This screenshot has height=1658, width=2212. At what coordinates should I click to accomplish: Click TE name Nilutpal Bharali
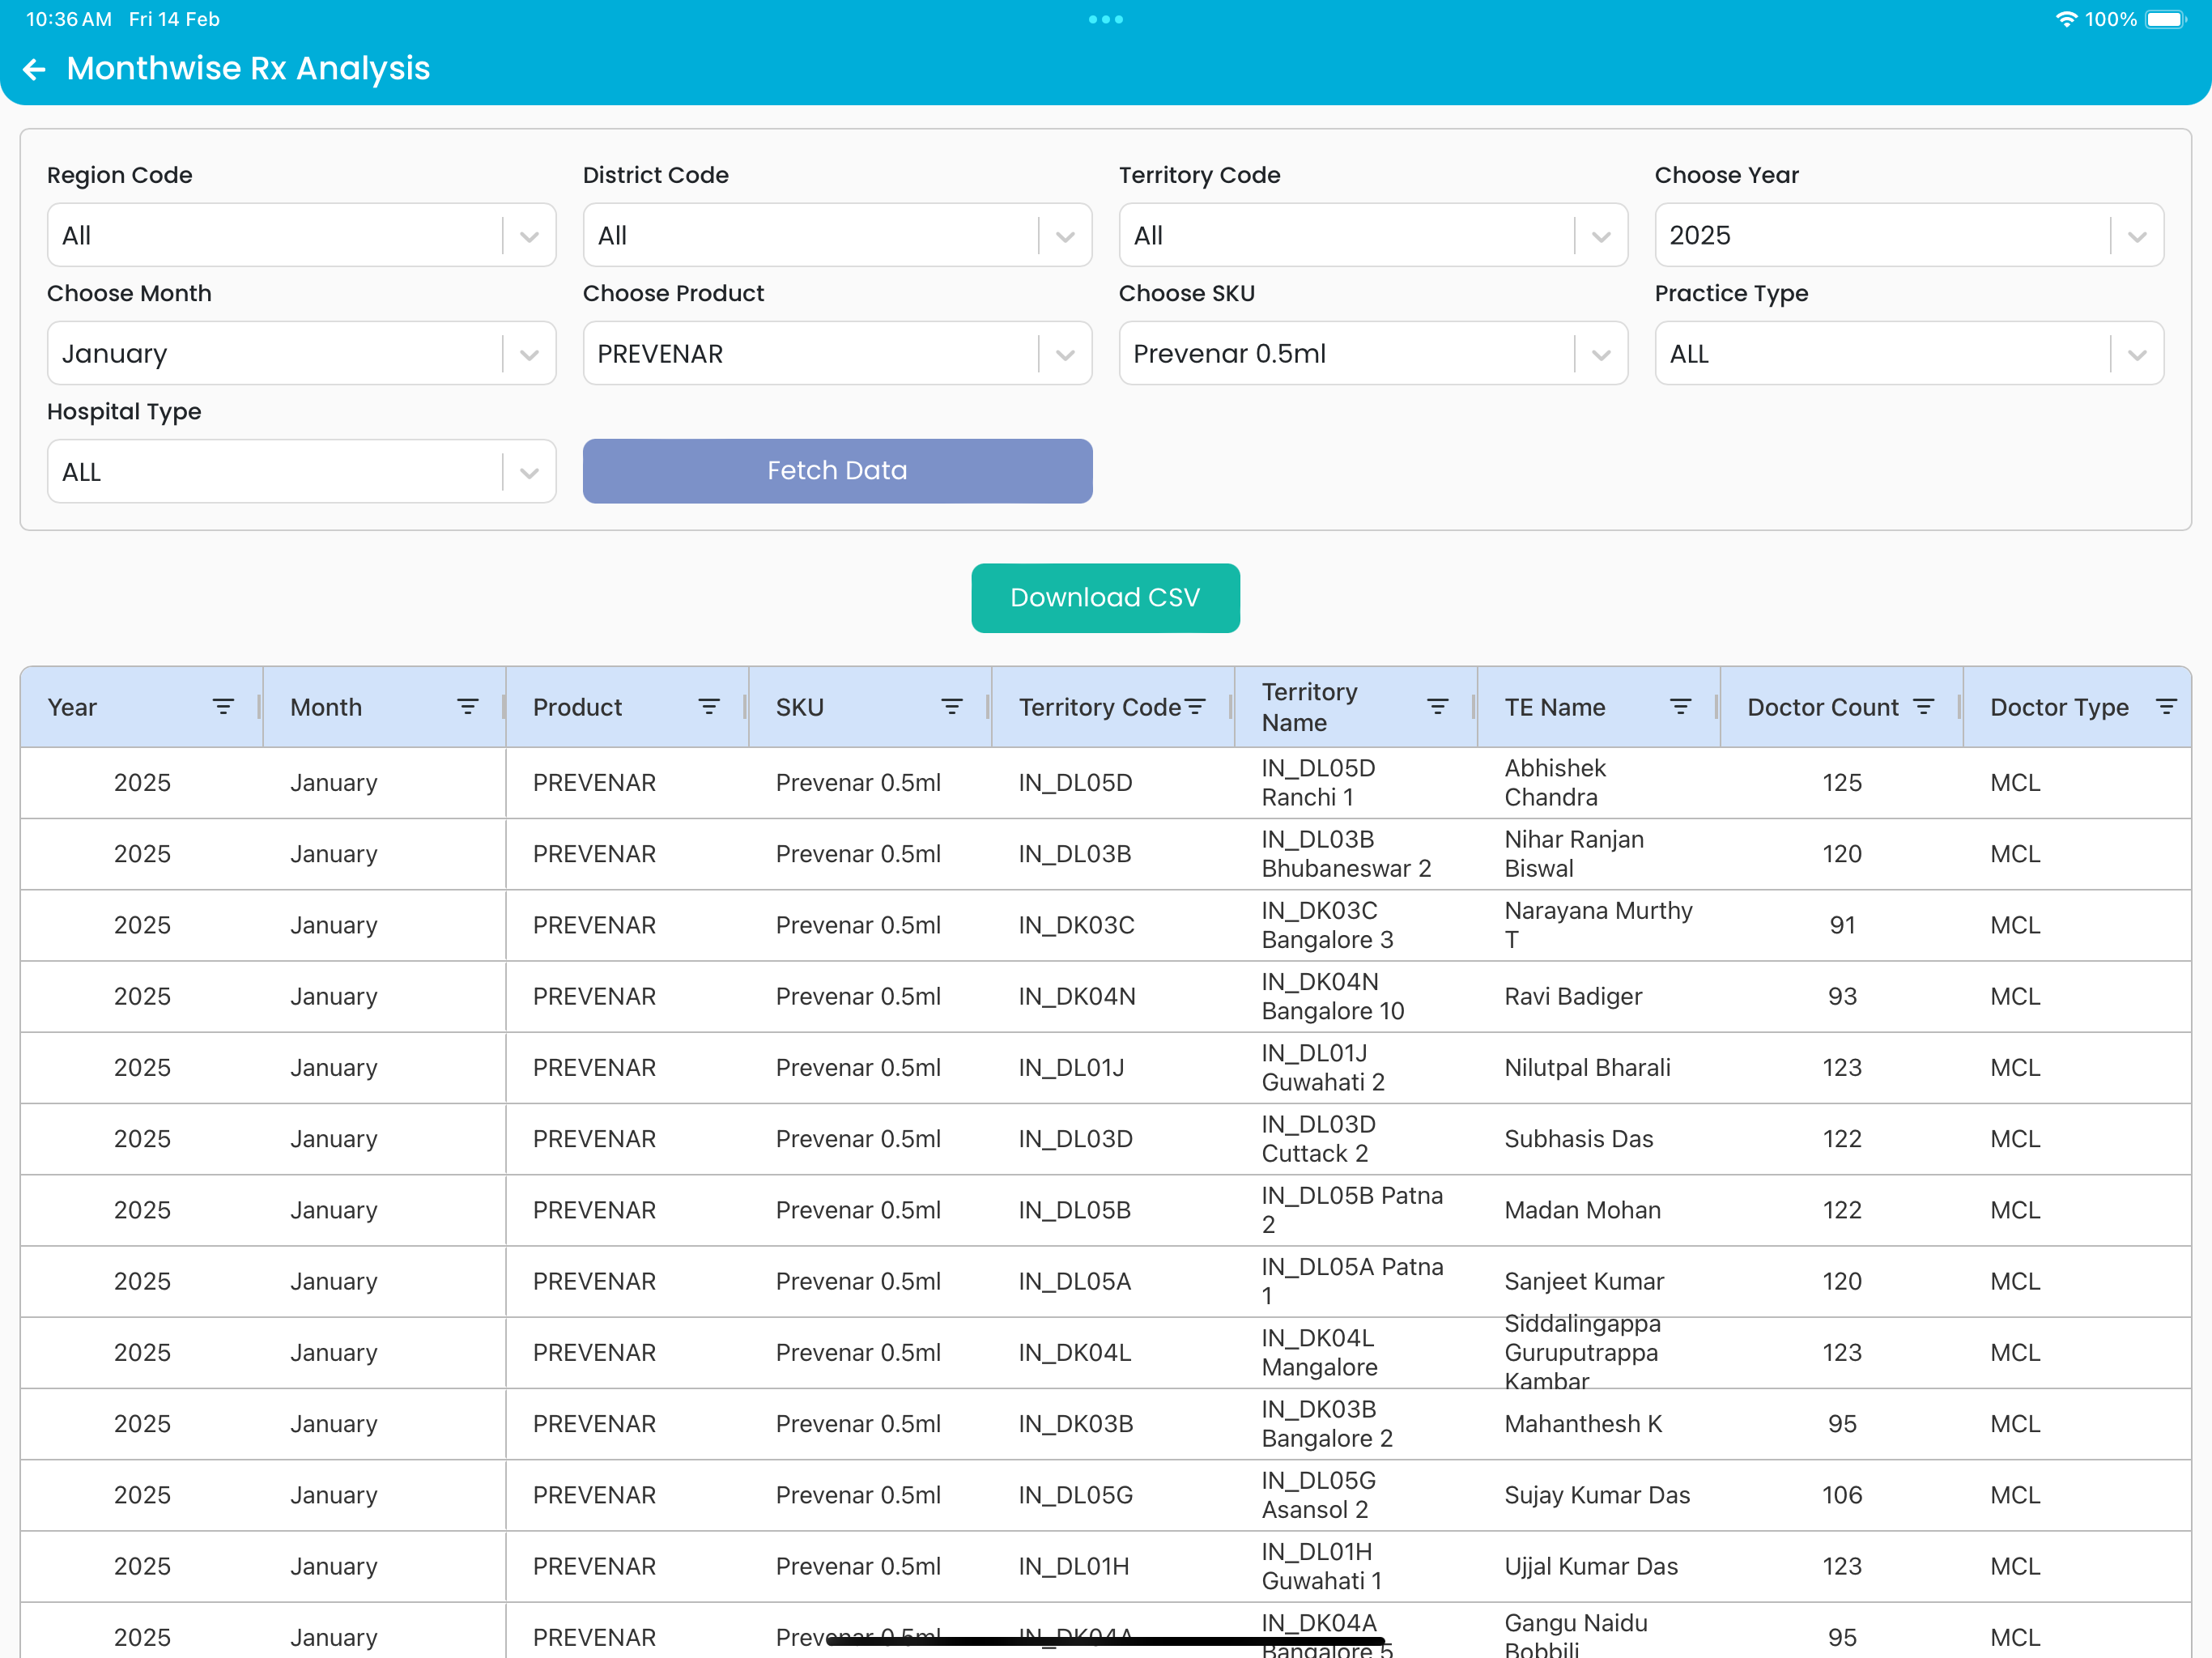[1587, 1067]
